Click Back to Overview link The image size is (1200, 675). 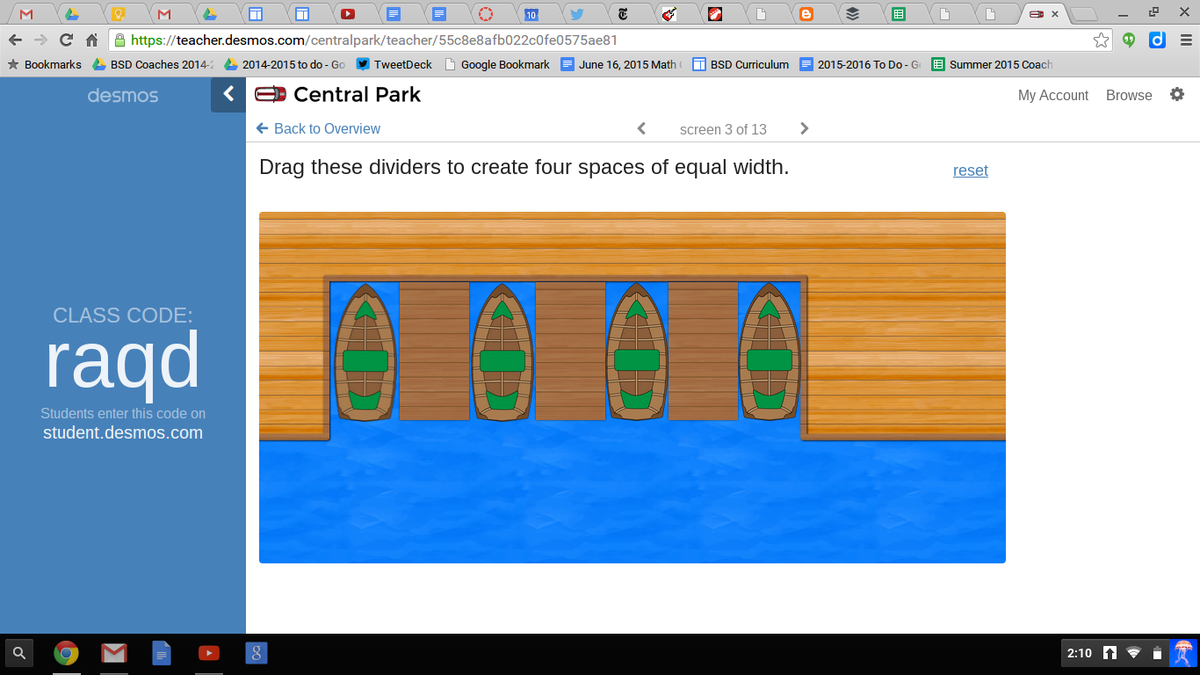[318, 129]
